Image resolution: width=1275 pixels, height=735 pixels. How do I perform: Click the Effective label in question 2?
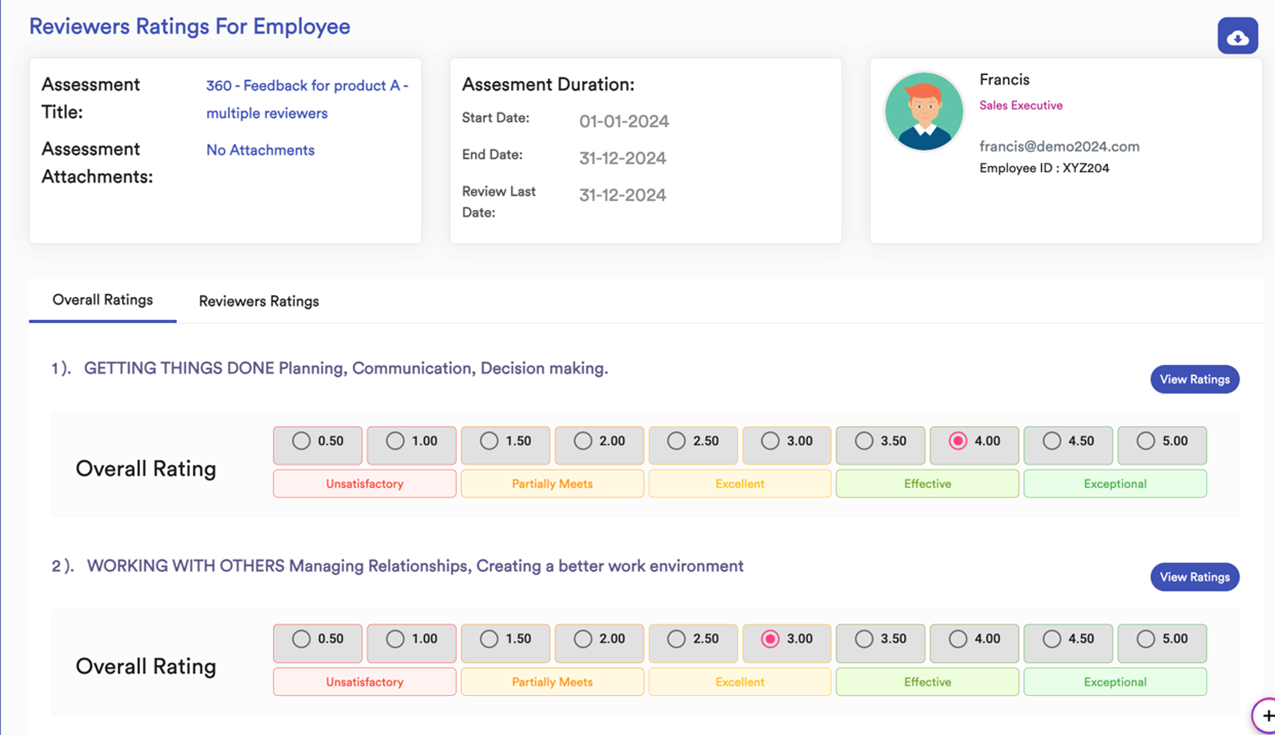(x=927, y=682)
